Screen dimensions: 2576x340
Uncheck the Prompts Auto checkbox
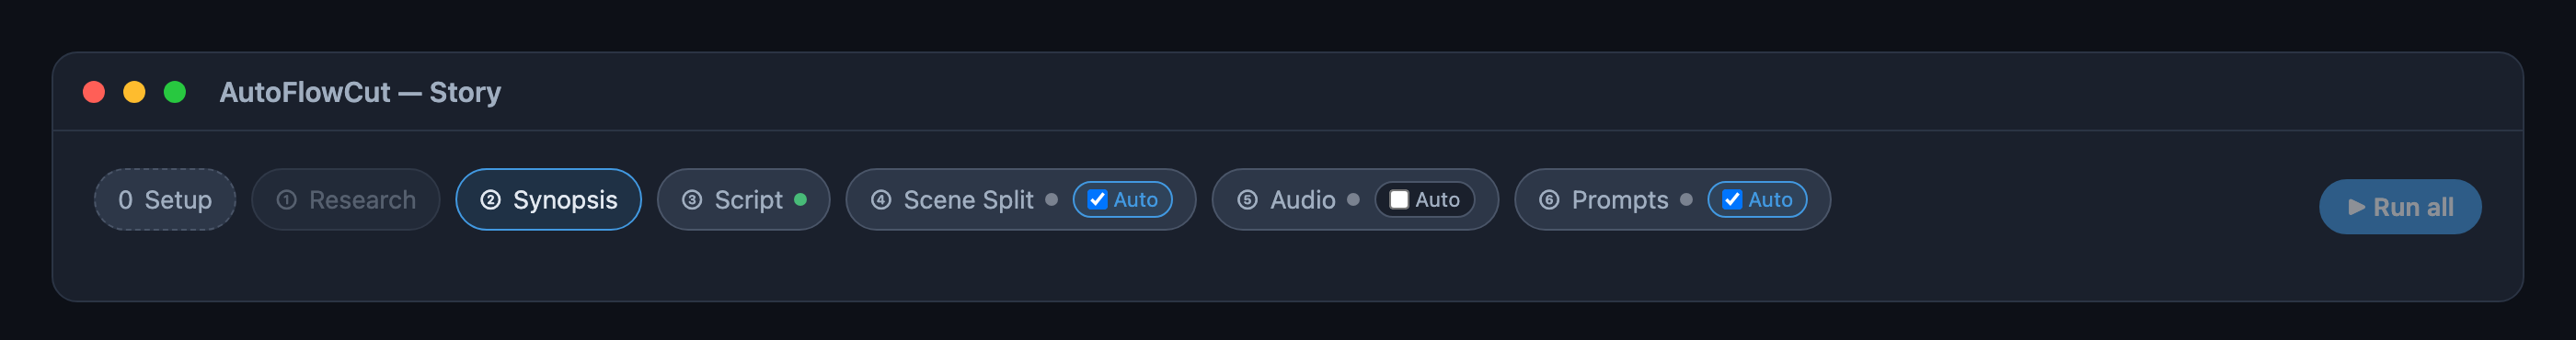pos(1732,200)
